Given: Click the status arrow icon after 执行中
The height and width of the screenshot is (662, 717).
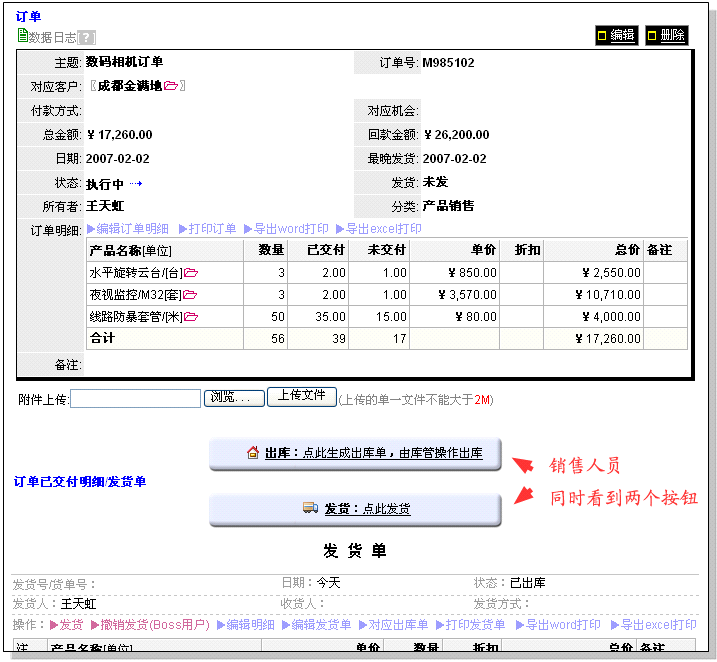Looking at the screenshot, I should click(x=136, y=183).
